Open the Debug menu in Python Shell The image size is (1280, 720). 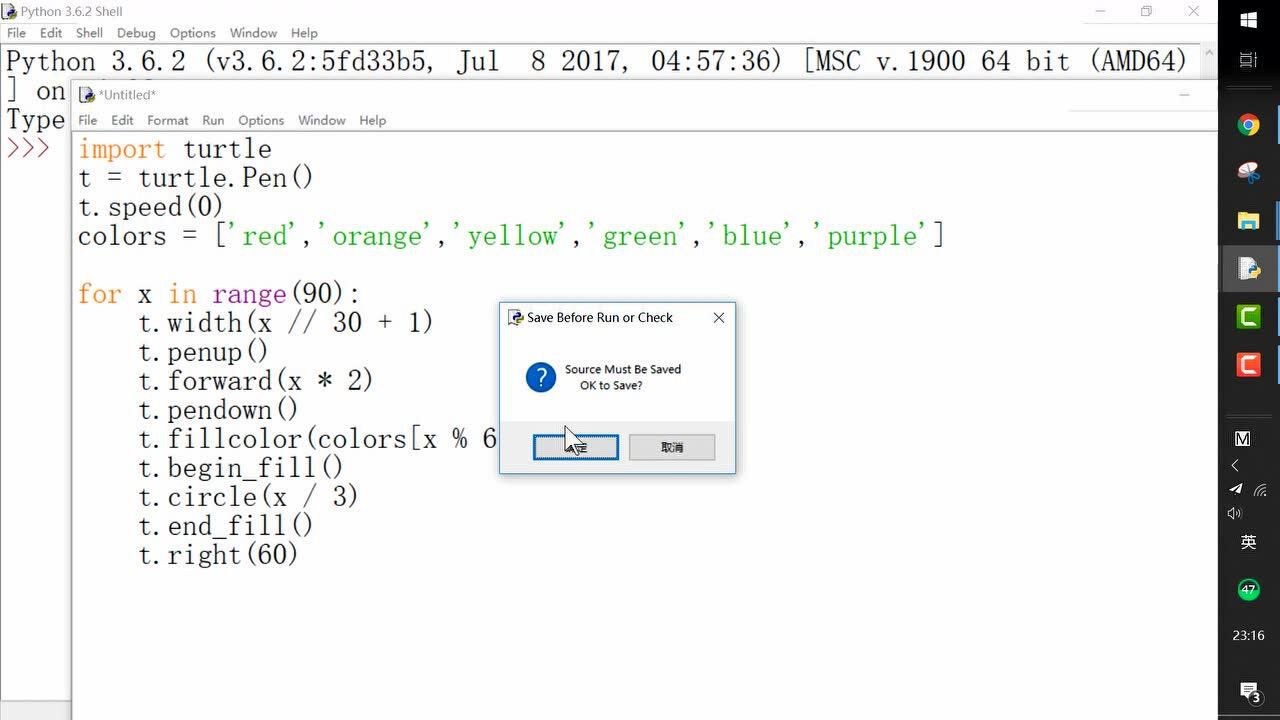(x=134, y=32)
